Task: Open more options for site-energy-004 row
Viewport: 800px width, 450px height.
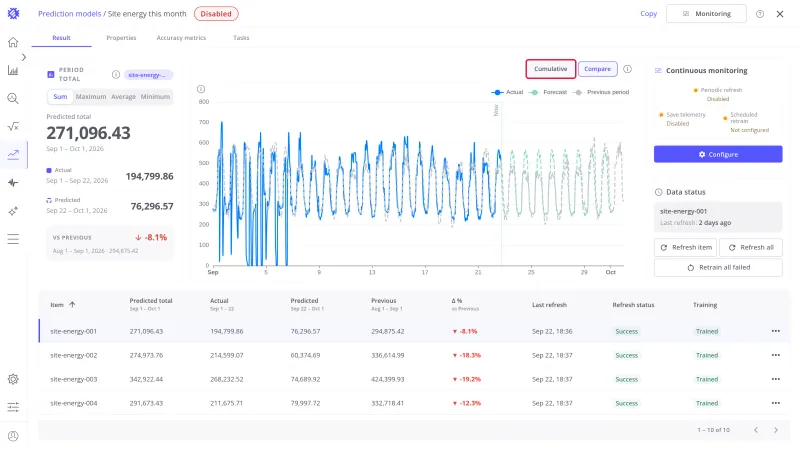Action: pyautogui.click(x=776, y=403)
